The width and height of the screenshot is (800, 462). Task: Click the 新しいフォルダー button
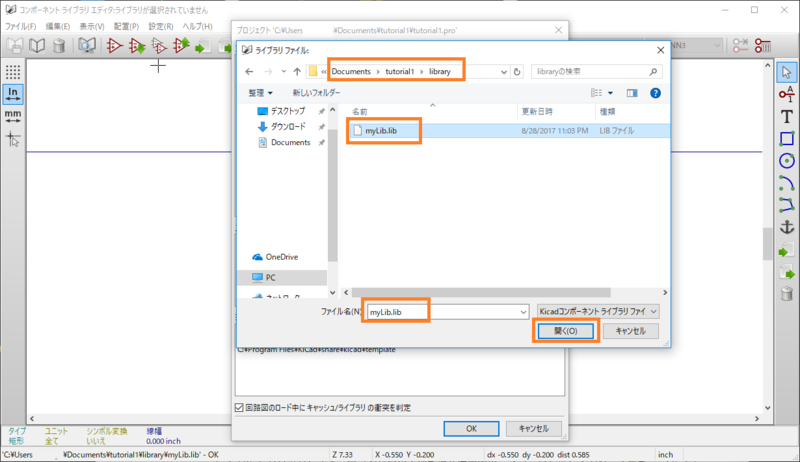pos(316,93)
